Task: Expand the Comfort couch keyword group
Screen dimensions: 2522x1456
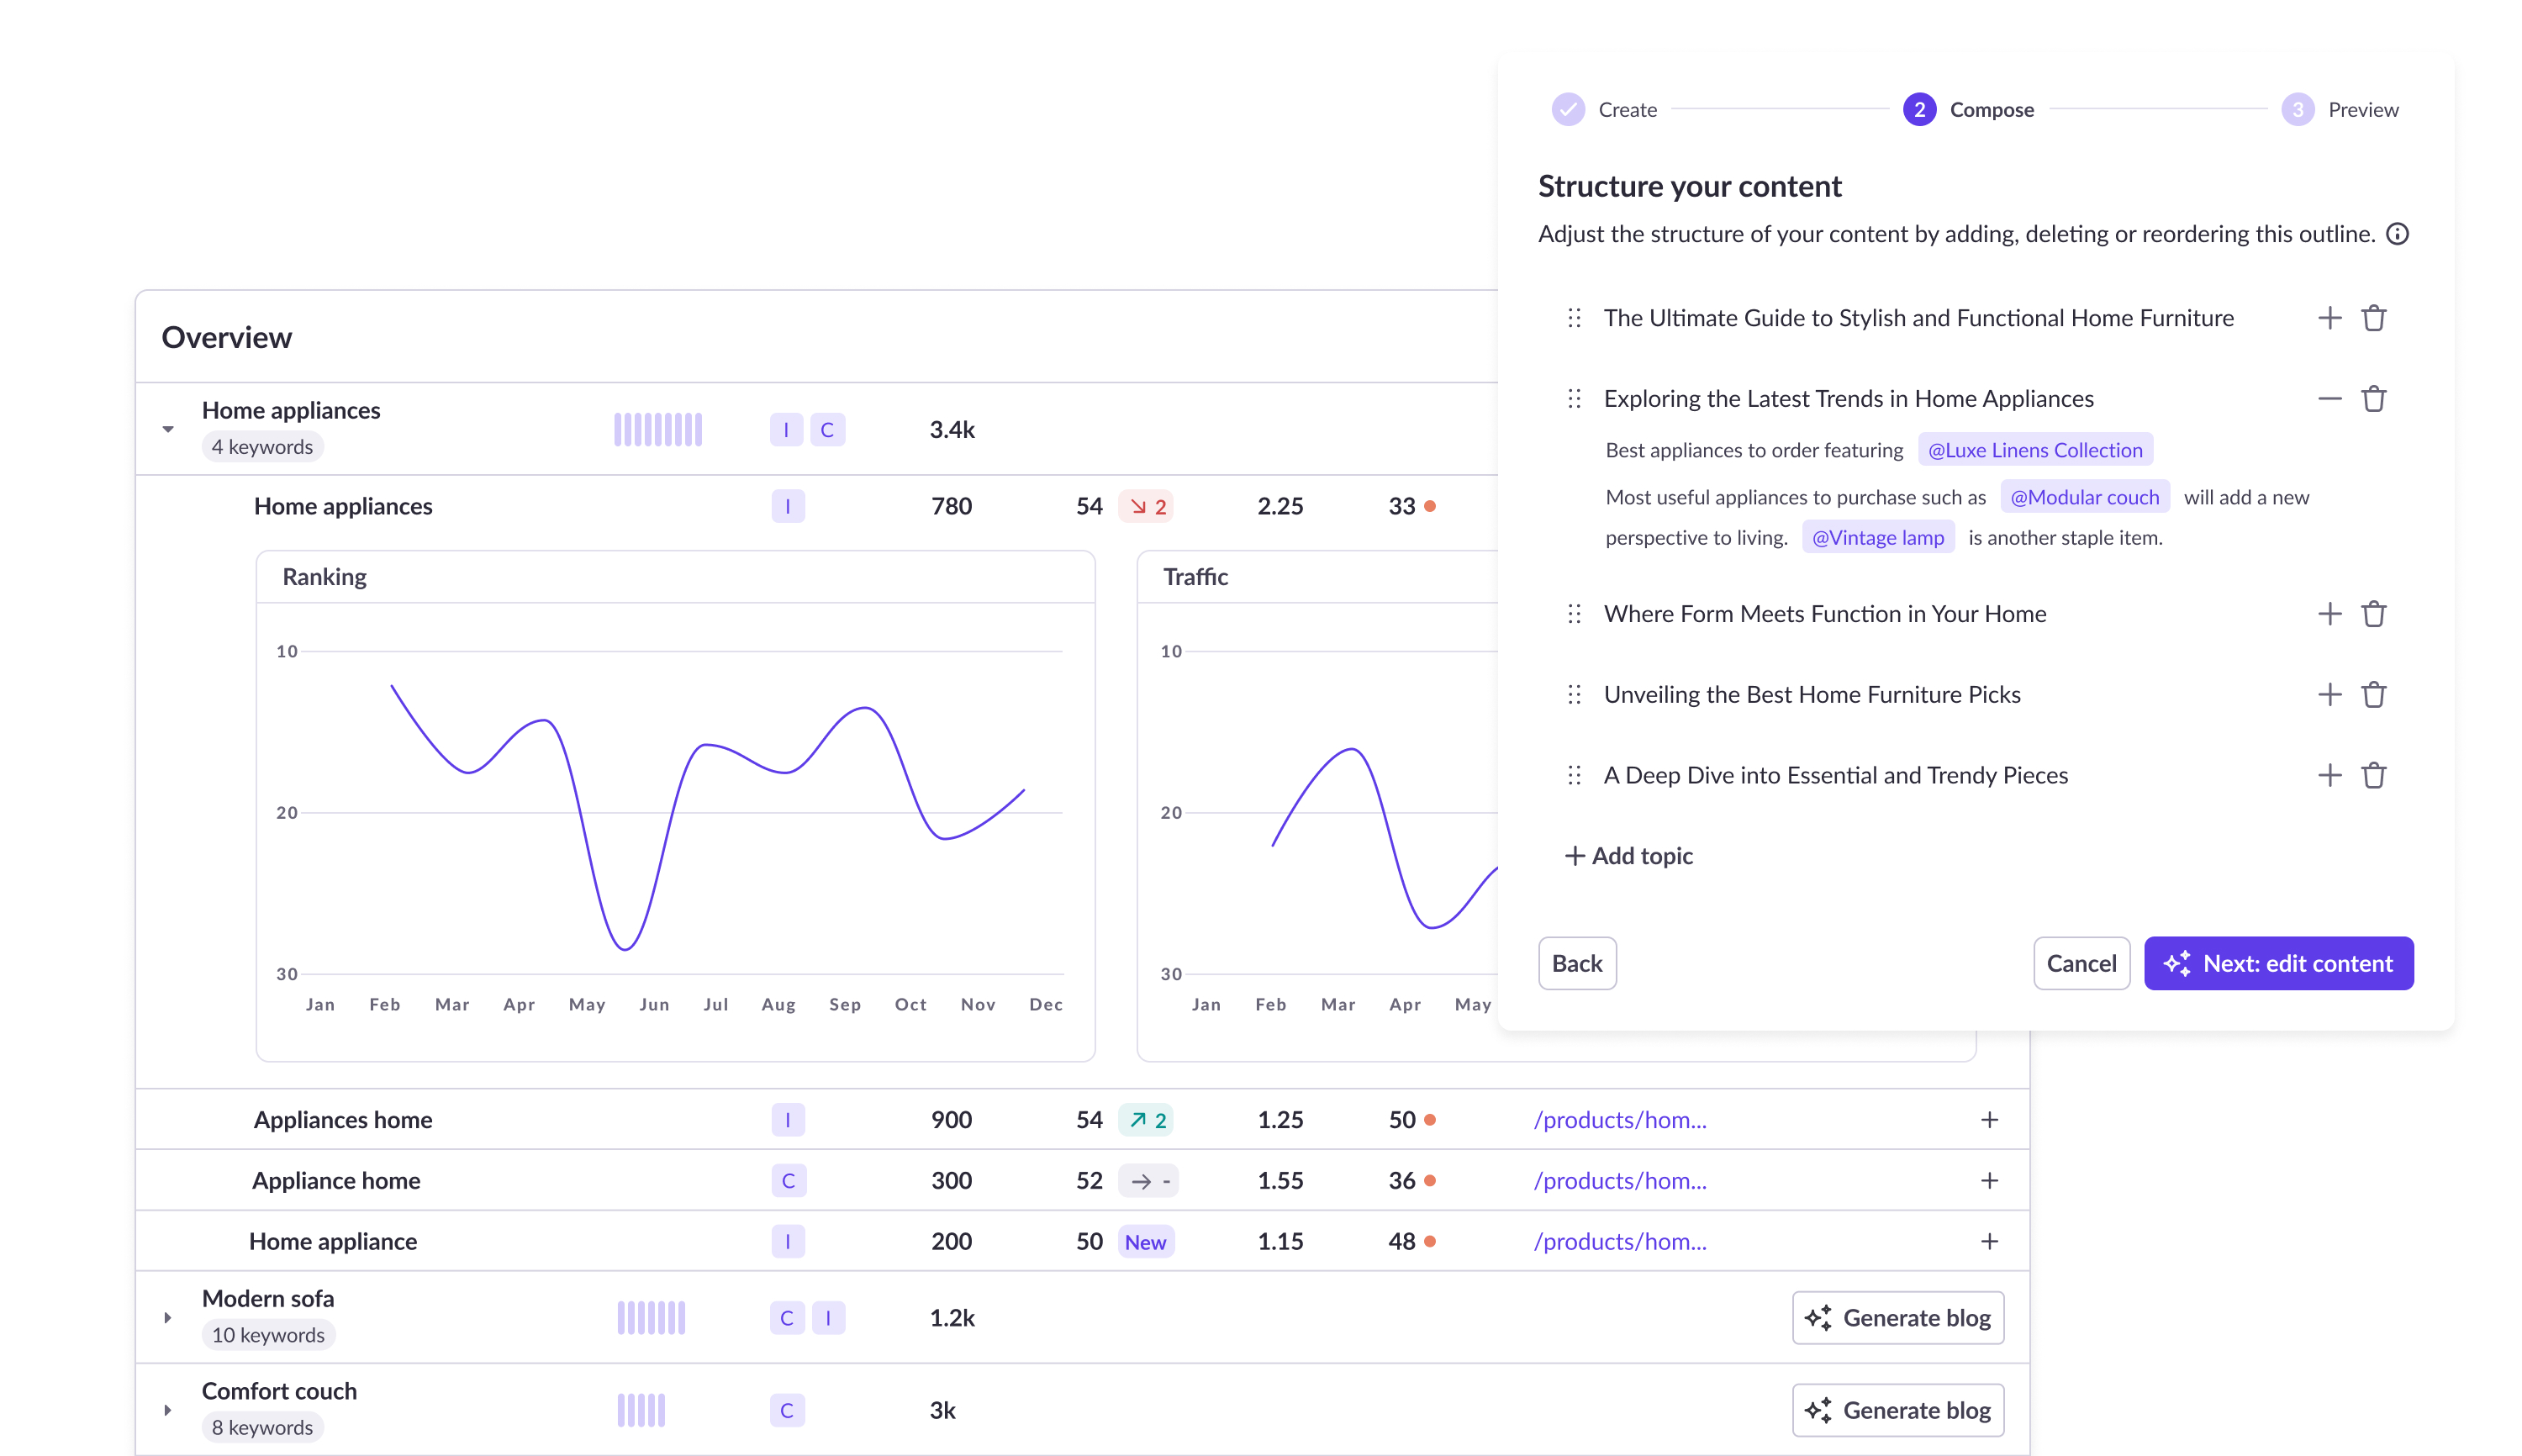Action: [x=168, y=1410]
